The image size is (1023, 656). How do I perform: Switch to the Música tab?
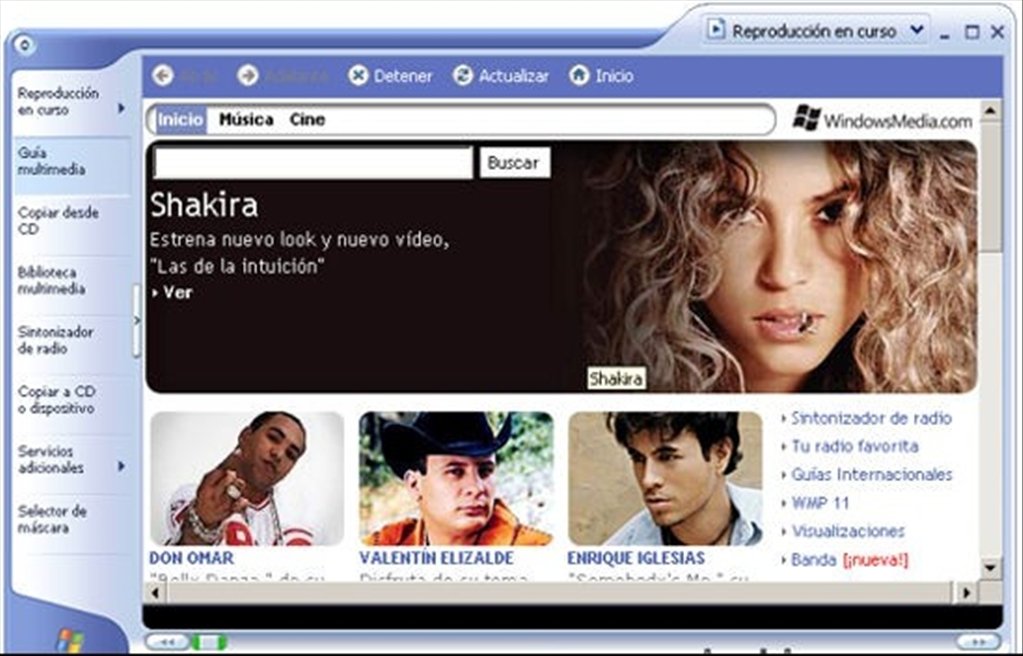tap(246, 119)
